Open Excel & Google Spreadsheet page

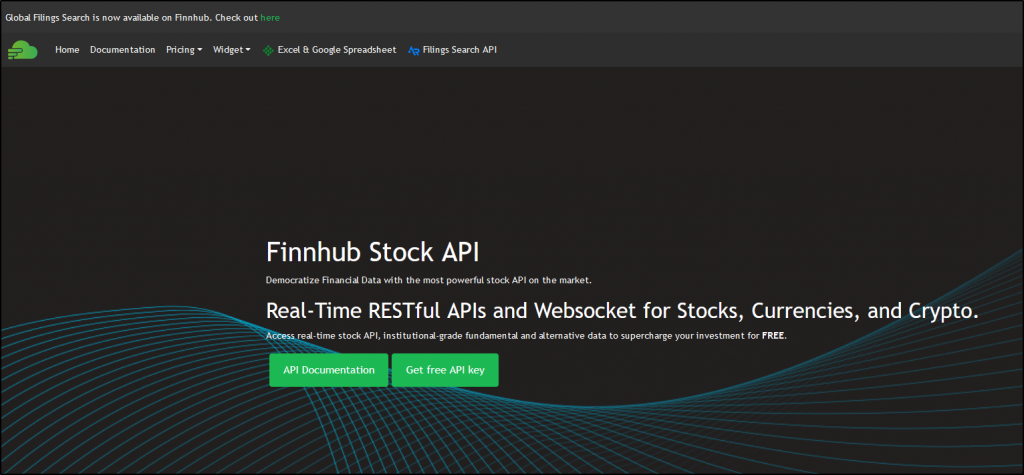coord(337,50)
